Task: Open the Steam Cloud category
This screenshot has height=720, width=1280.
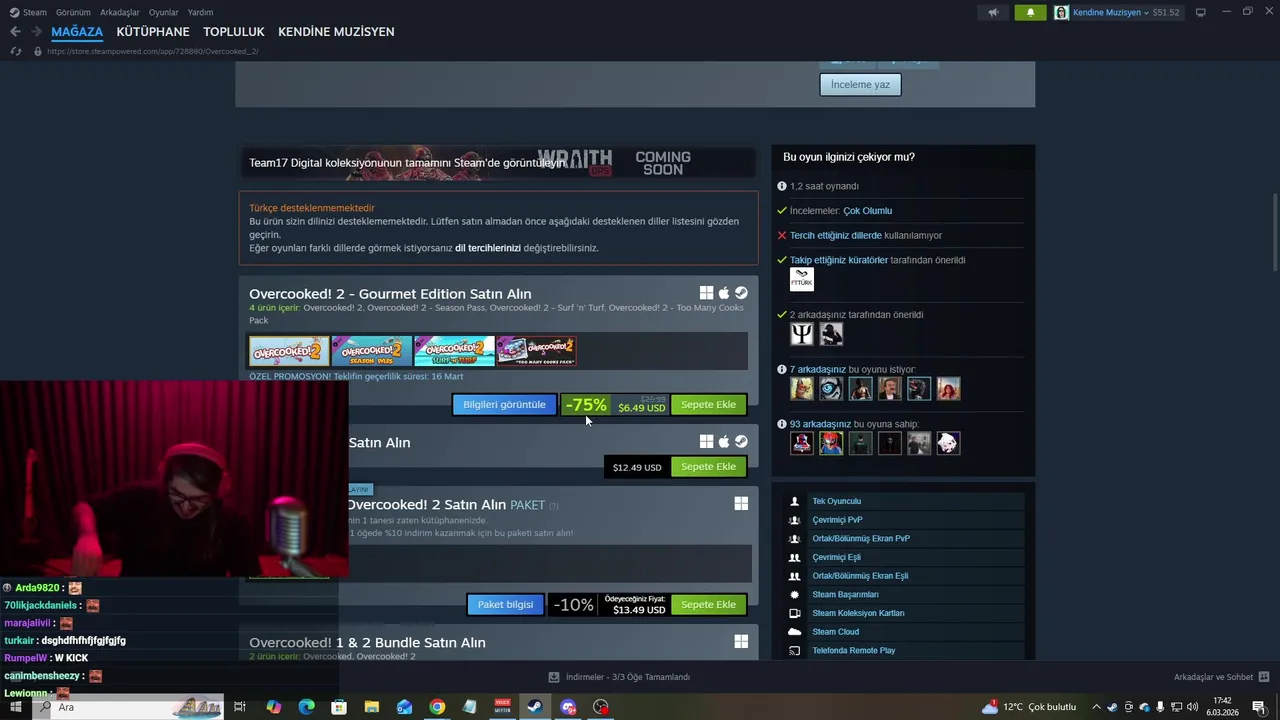Action: (x=835, y=632)
